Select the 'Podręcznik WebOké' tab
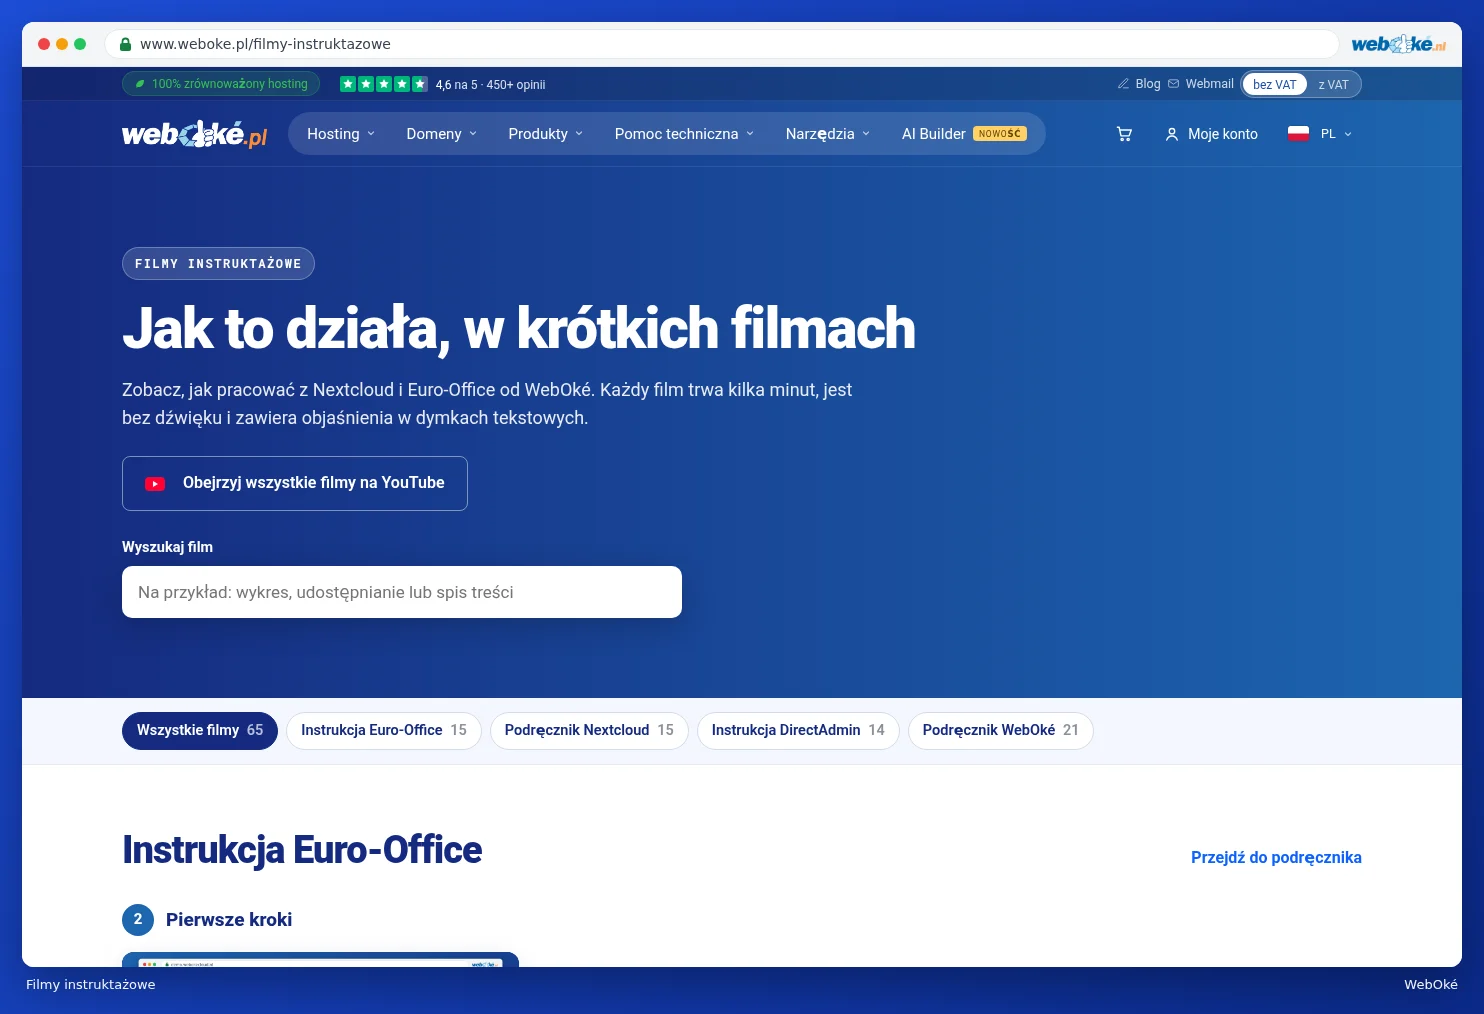The width and height of the screenshot is (1484, 1014). coord(1000,731)
